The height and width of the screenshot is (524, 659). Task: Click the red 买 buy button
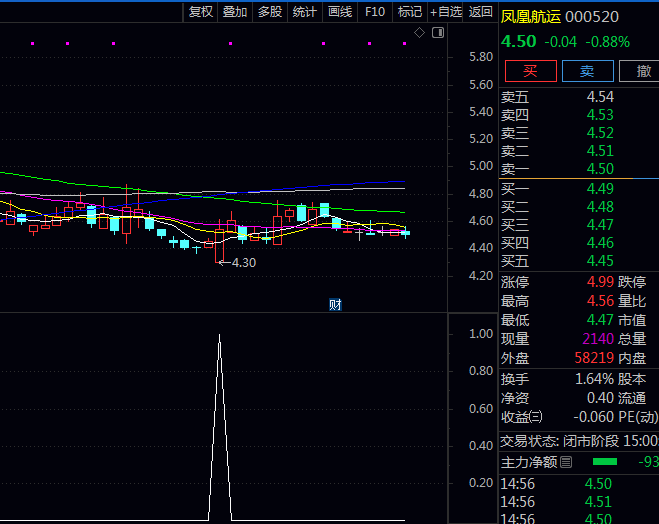coord(530,71)
